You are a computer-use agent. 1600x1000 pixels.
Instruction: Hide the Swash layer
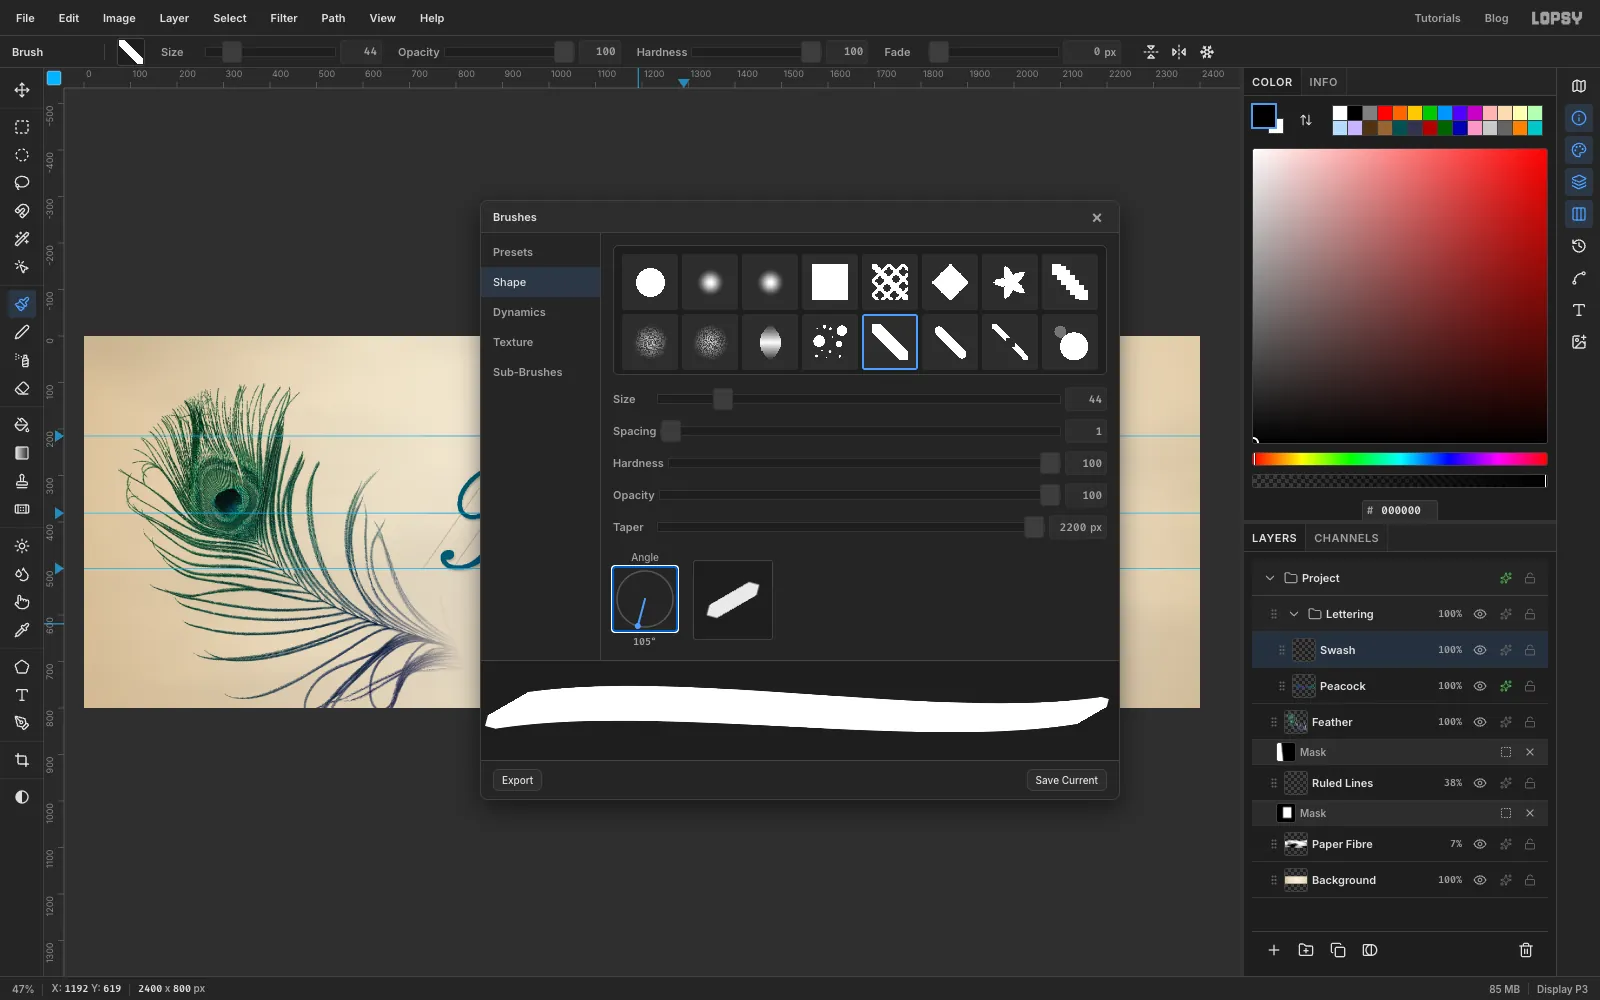click(1480, 650)
